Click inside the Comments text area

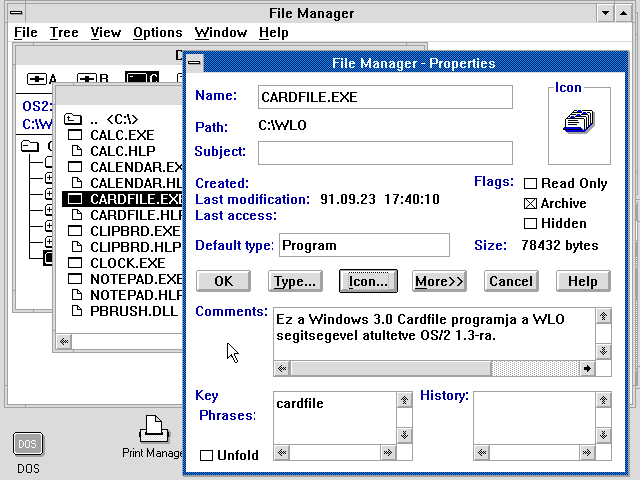click(434, 334)
